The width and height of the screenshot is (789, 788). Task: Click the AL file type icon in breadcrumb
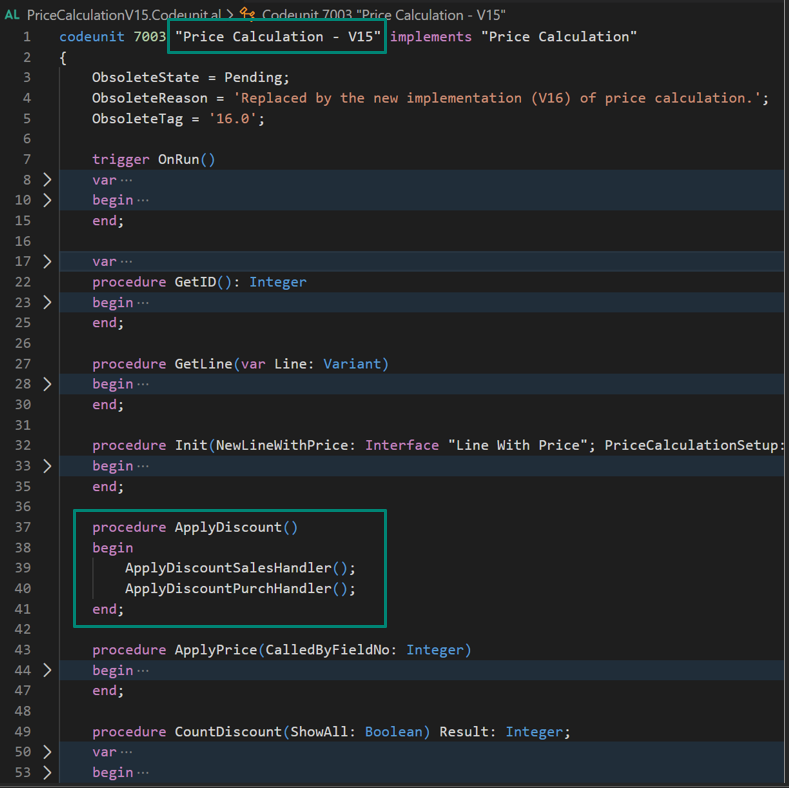click(x=12, y=15)
